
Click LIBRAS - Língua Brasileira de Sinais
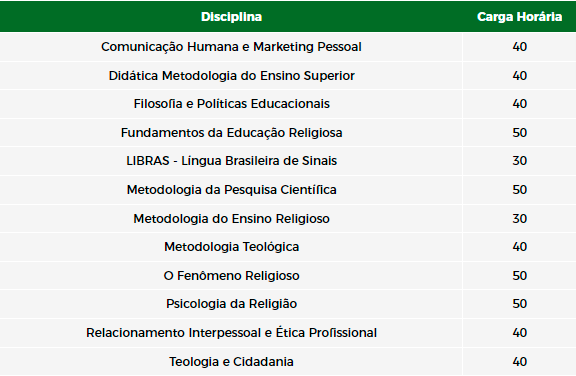(231, 161)
